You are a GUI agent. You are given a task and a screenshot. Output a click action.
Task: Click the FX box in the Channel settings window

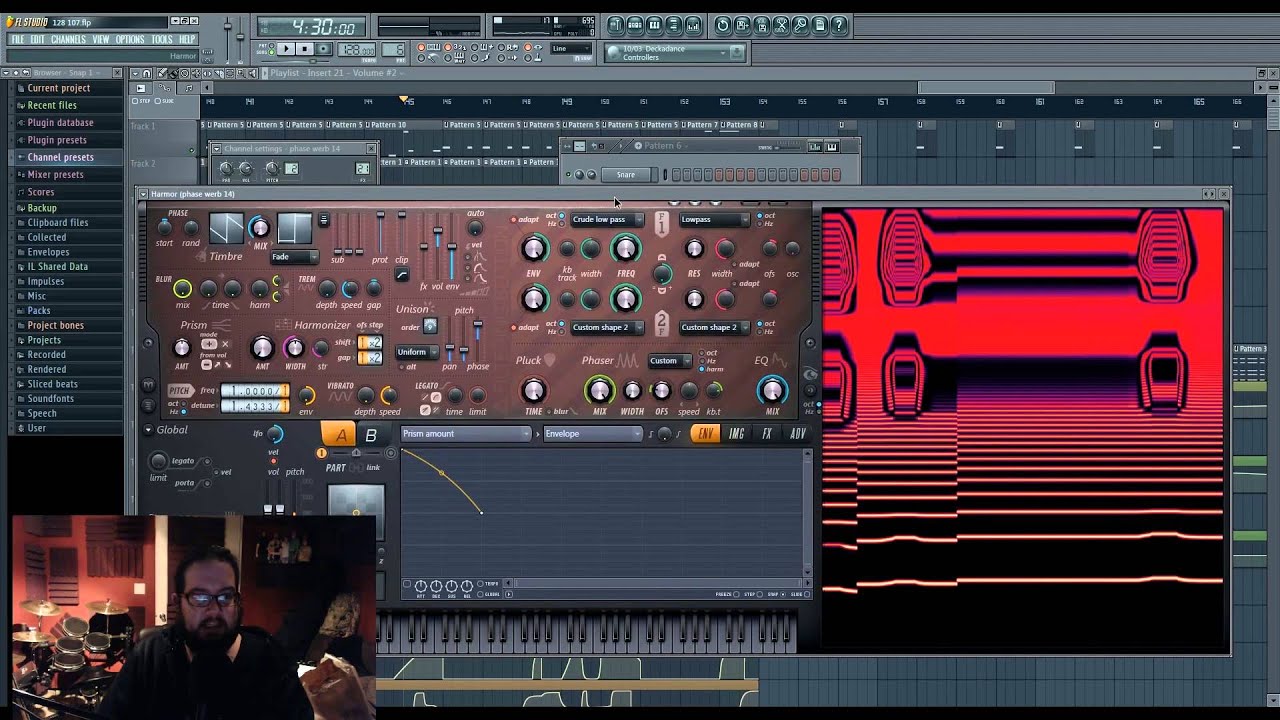(x=362, y=169)
